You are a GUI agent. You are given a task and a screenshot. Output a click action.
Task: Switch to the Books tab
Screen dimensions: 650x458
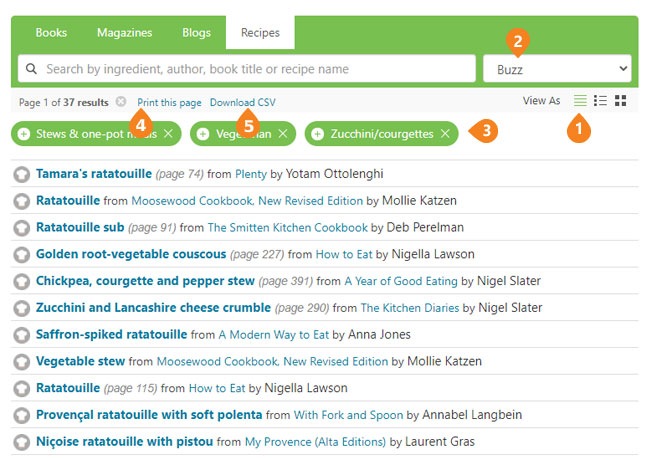[51, 33]
